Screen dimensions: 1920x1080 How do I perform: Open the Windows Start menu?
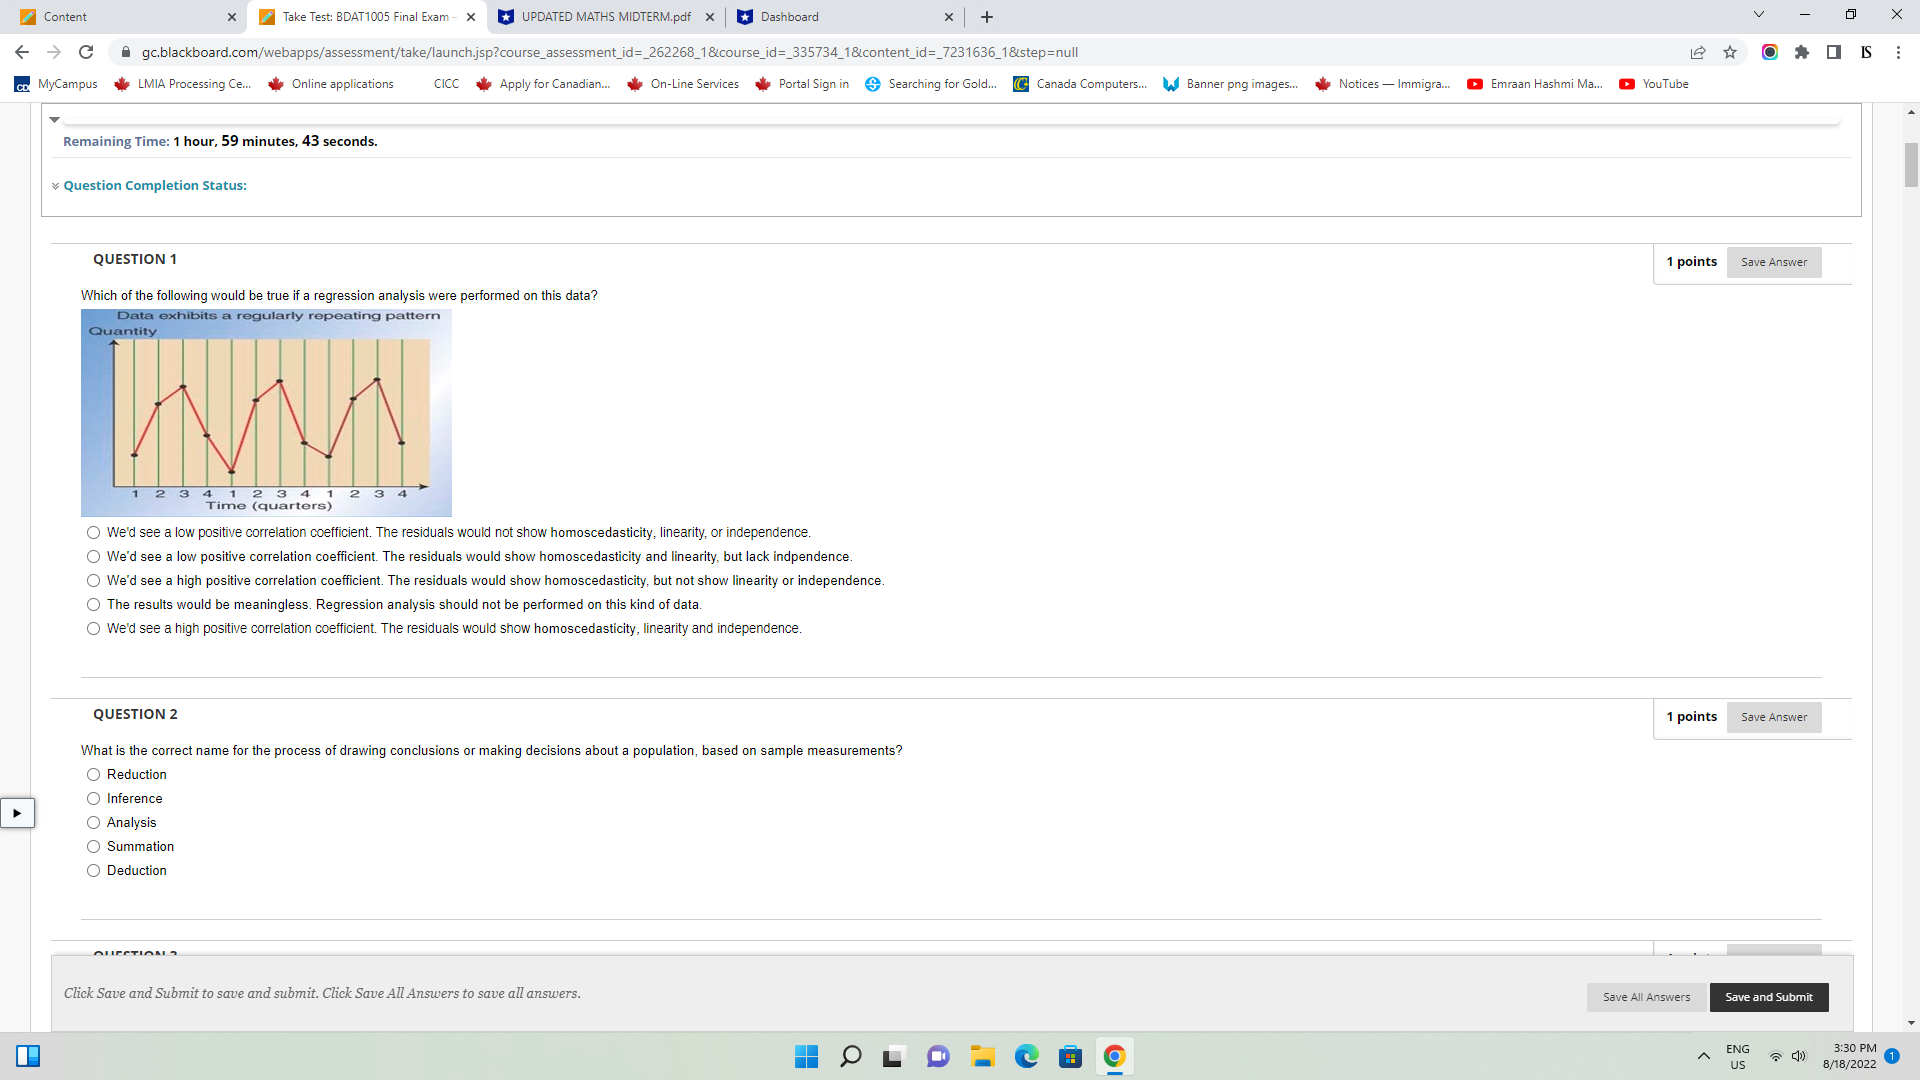pyautogui.click(x=806, y=1056)
